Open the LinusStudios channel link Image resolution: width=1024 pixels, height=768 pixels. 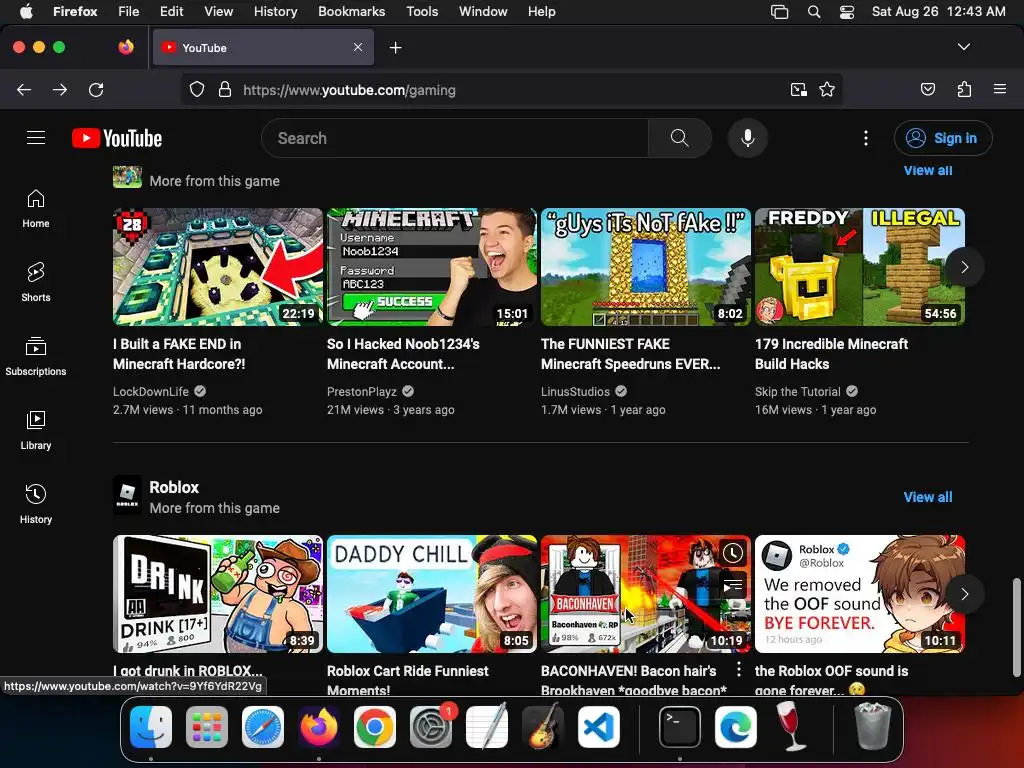click(575, 391)
